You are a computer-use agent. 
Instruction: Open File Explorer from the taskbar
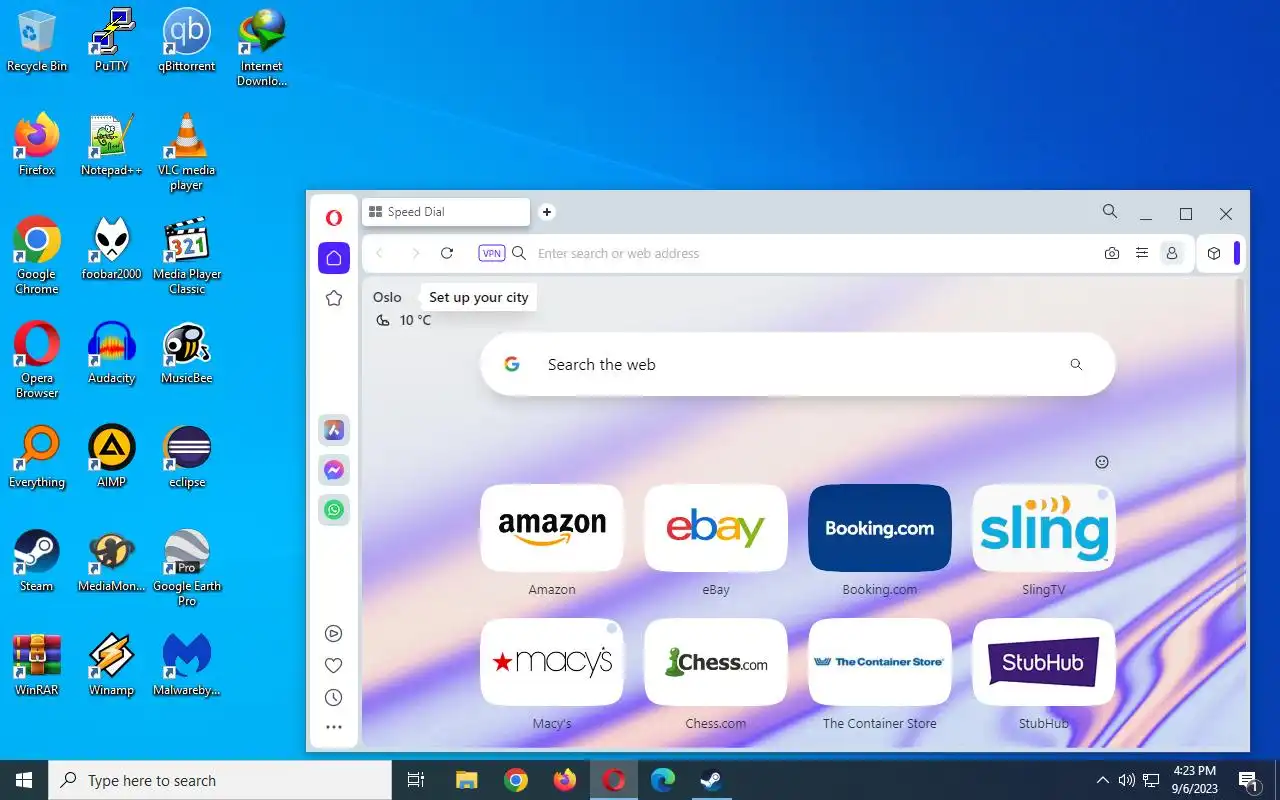[x=467, y=780]
